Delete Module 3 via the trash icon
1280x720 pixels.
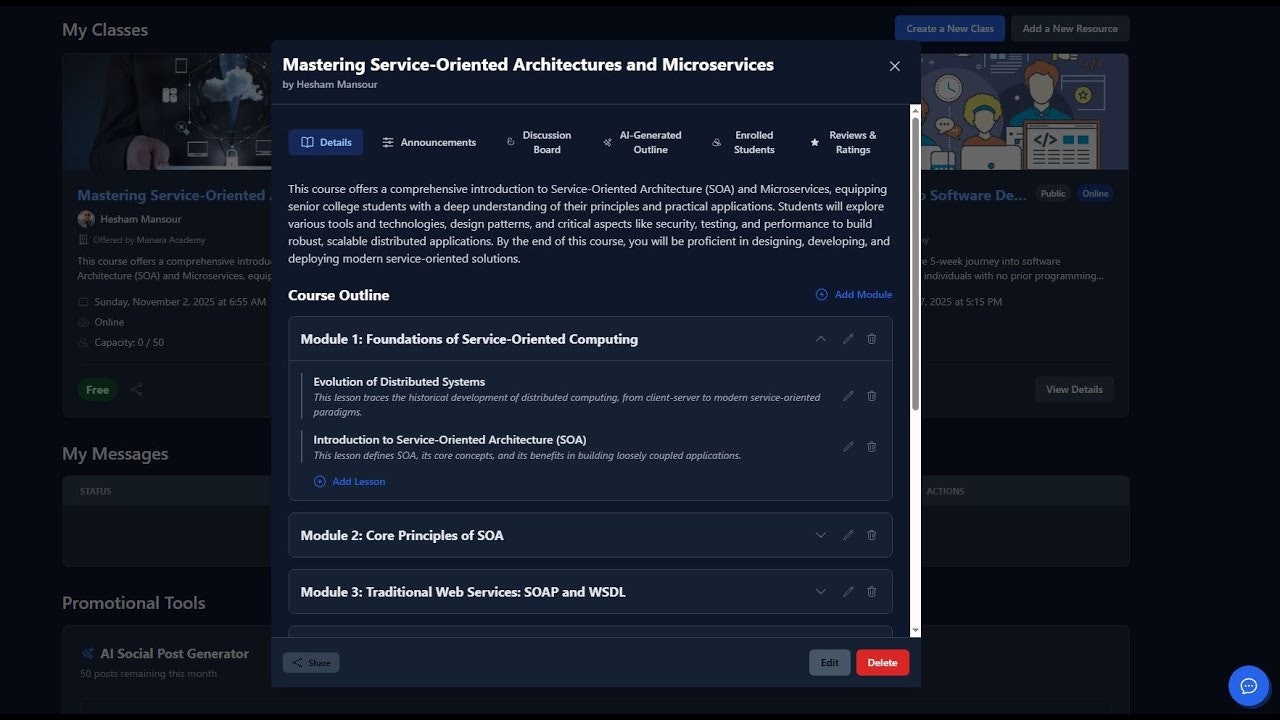point(871,592)
